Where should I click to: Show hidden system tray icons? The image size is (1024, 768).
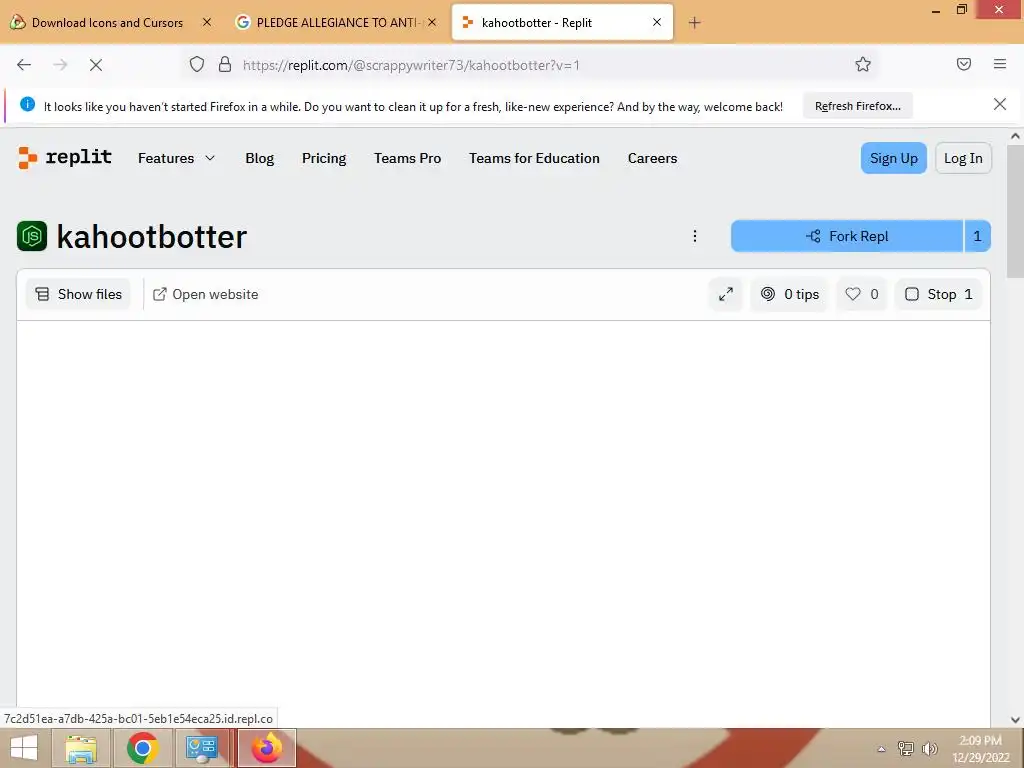tap(881, 749)
